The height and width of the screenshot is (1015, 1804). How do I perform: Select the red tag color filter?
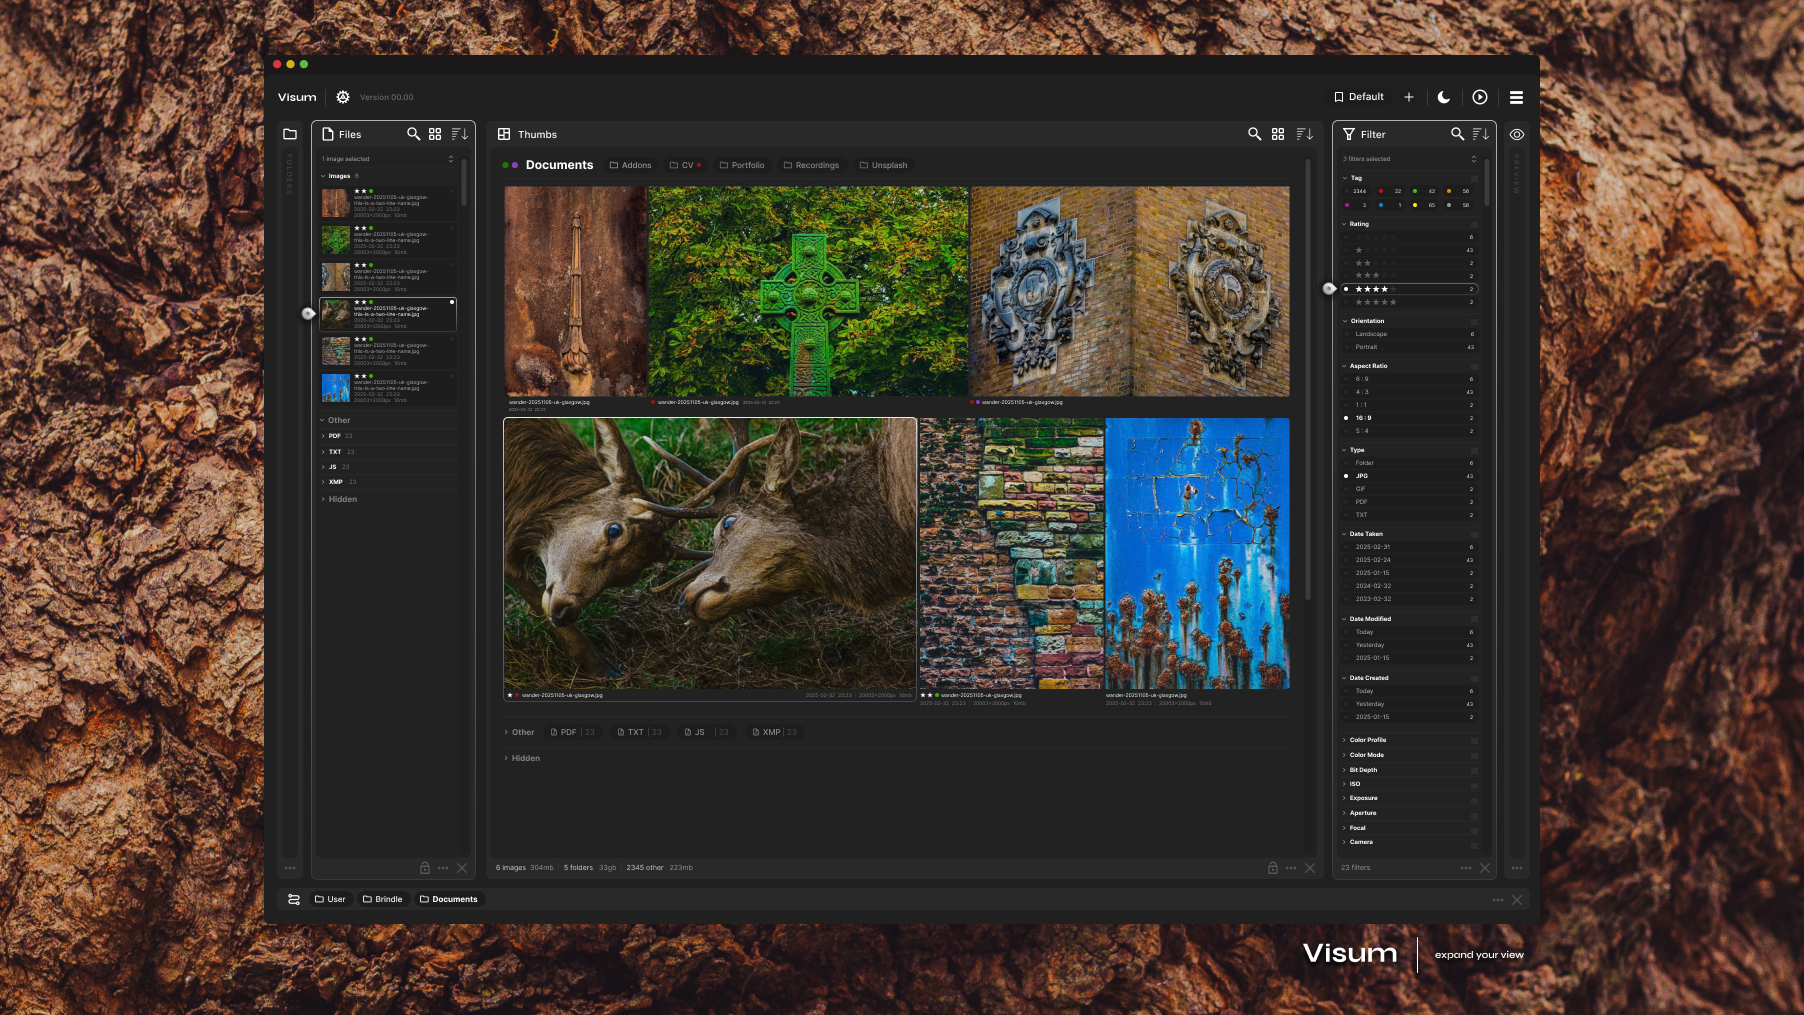tap(1381, 191)
